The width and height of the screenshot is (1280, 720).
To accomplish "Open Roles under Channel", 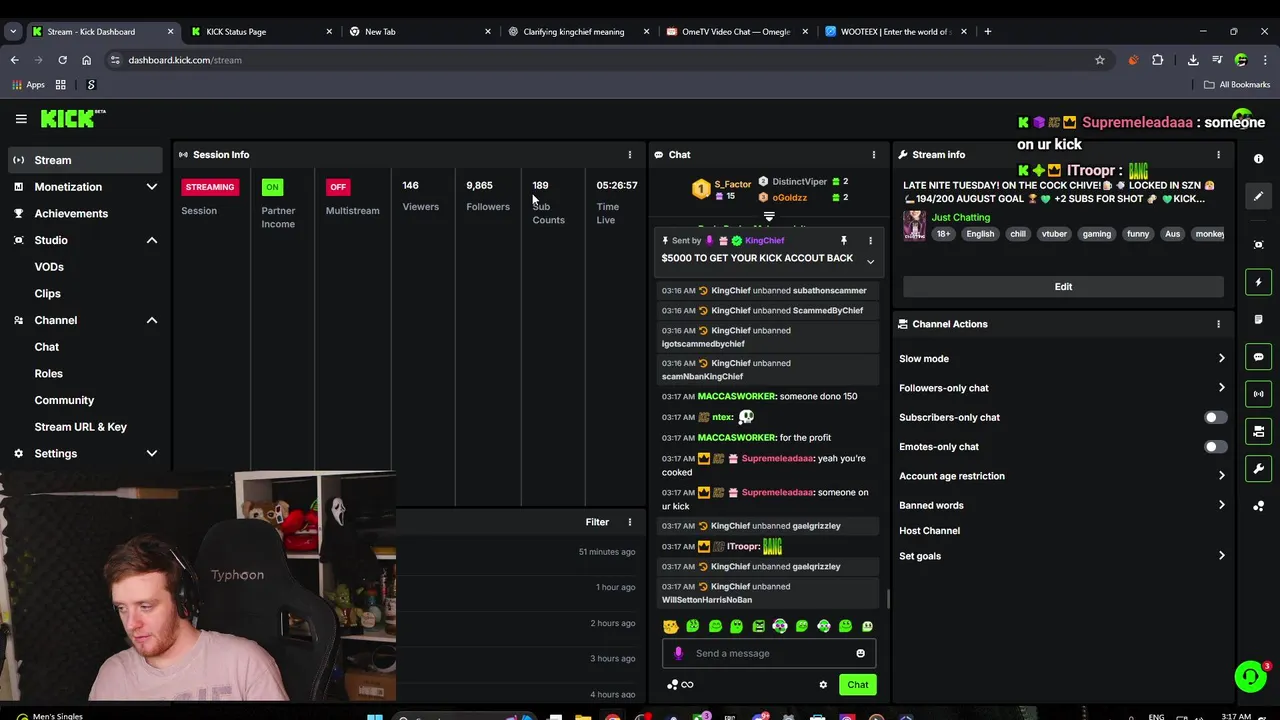I will coord(48,373).
